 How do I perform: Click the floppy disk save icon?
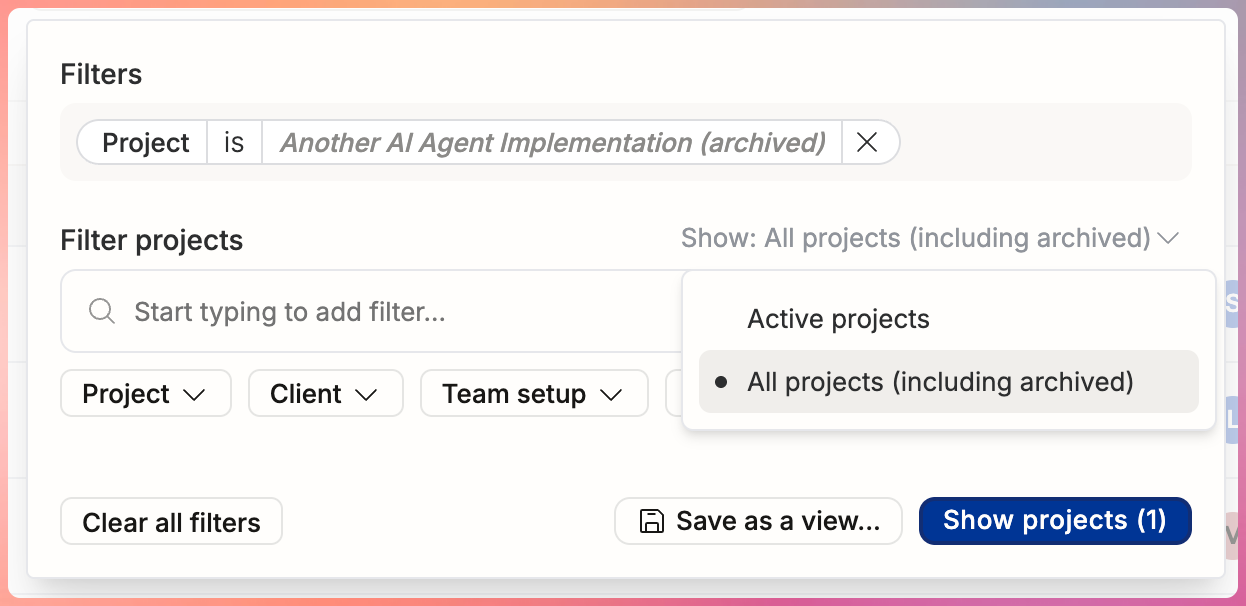[x=651, y=521]
